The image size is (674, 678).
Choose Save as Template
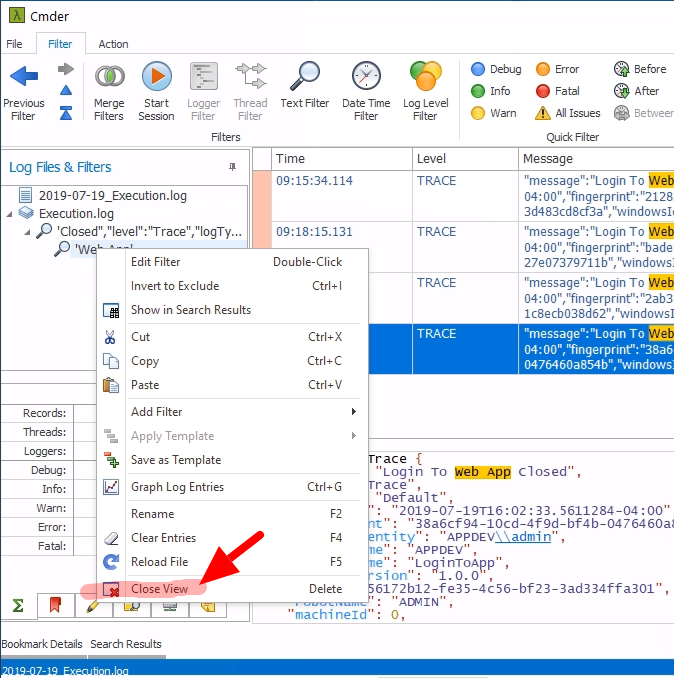[x=233, y=460]
